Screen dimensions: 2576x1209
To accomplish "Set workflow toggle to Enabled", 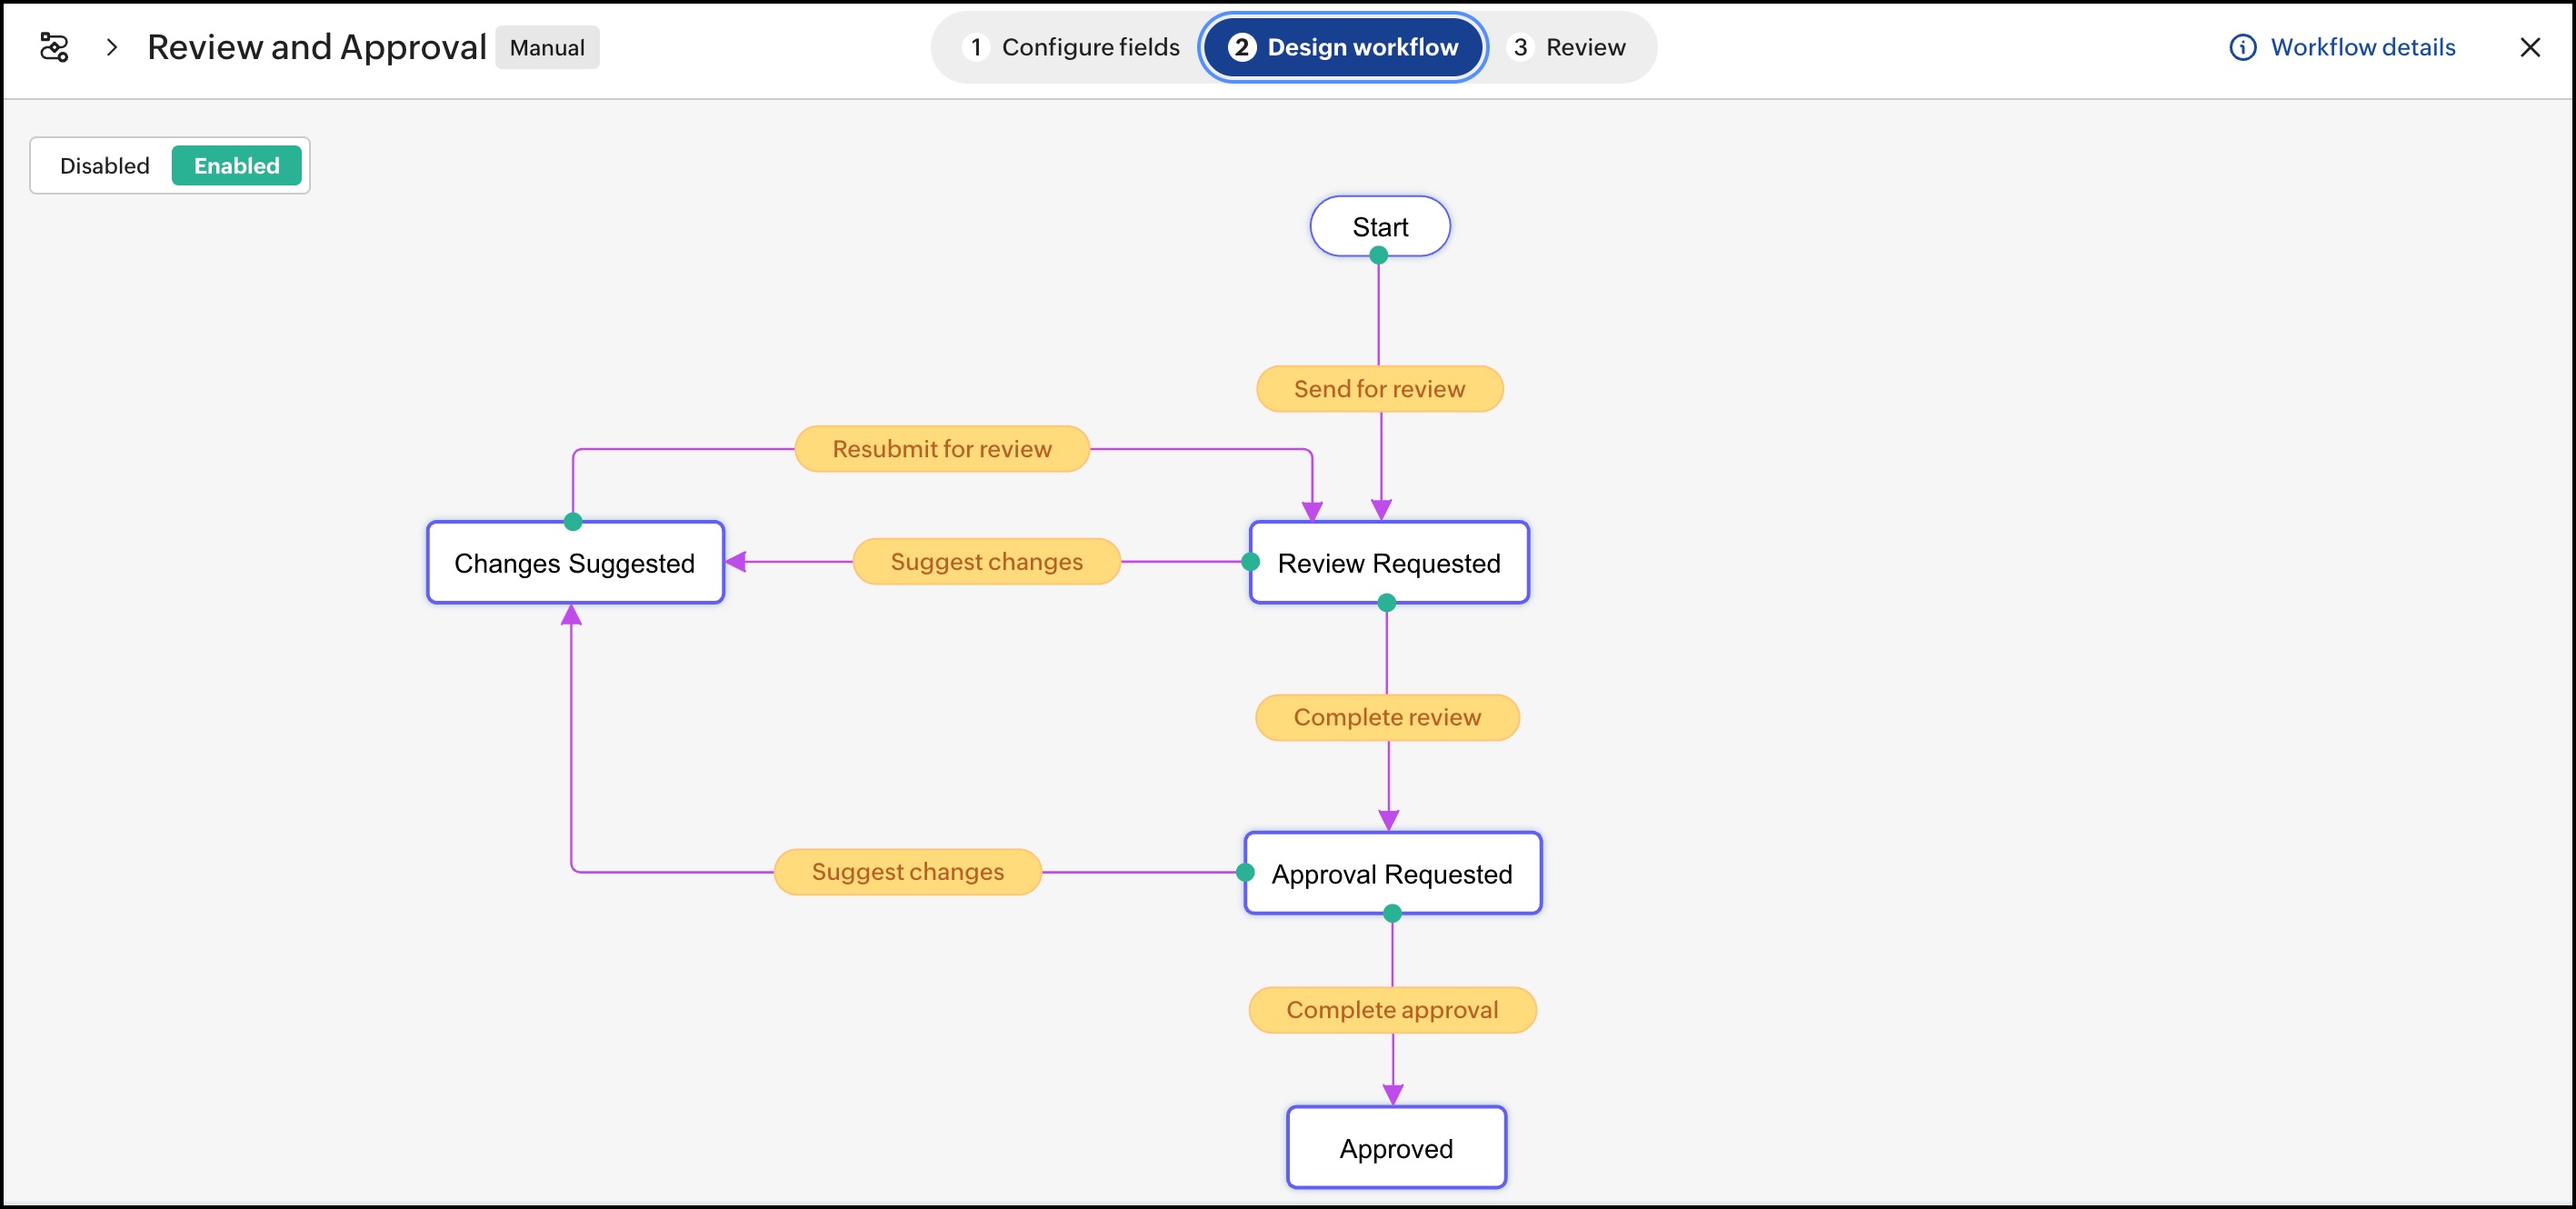I will tap(236, 166).
